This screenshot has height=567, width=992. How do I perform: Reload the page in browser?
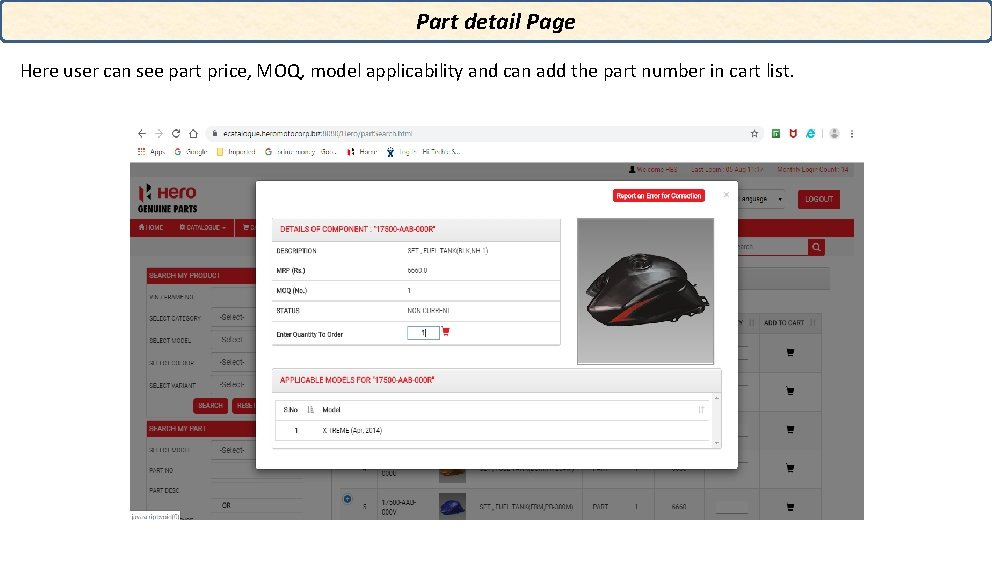(176, 134)
